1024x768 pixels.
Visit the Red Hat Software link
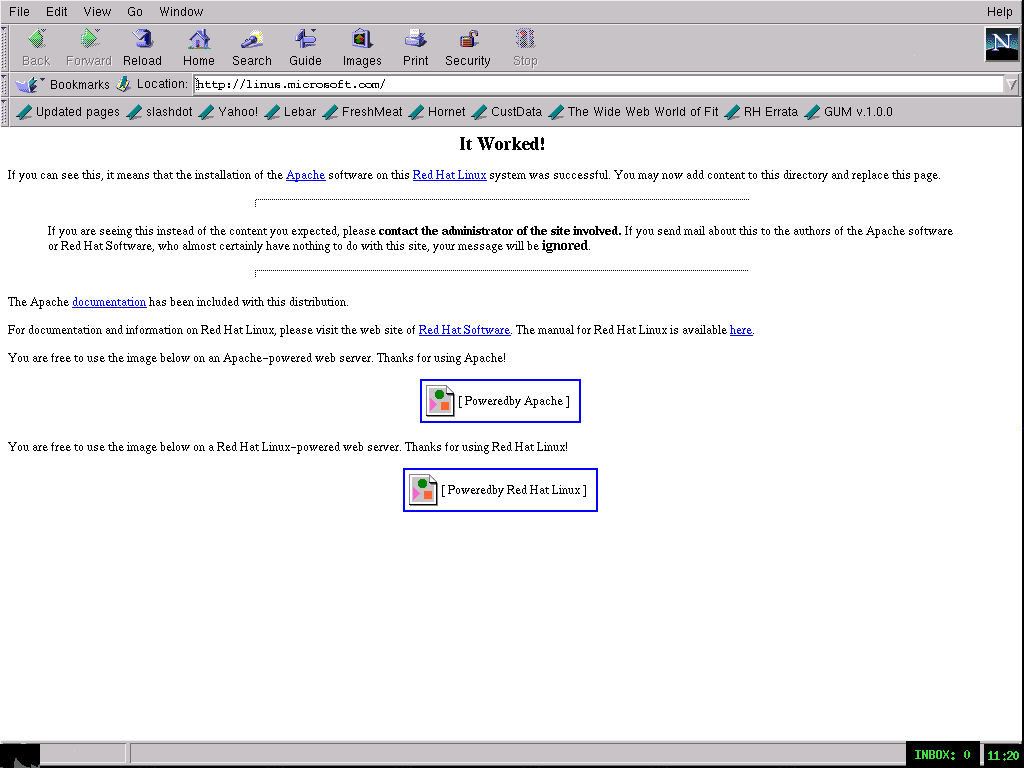(464, 330)
